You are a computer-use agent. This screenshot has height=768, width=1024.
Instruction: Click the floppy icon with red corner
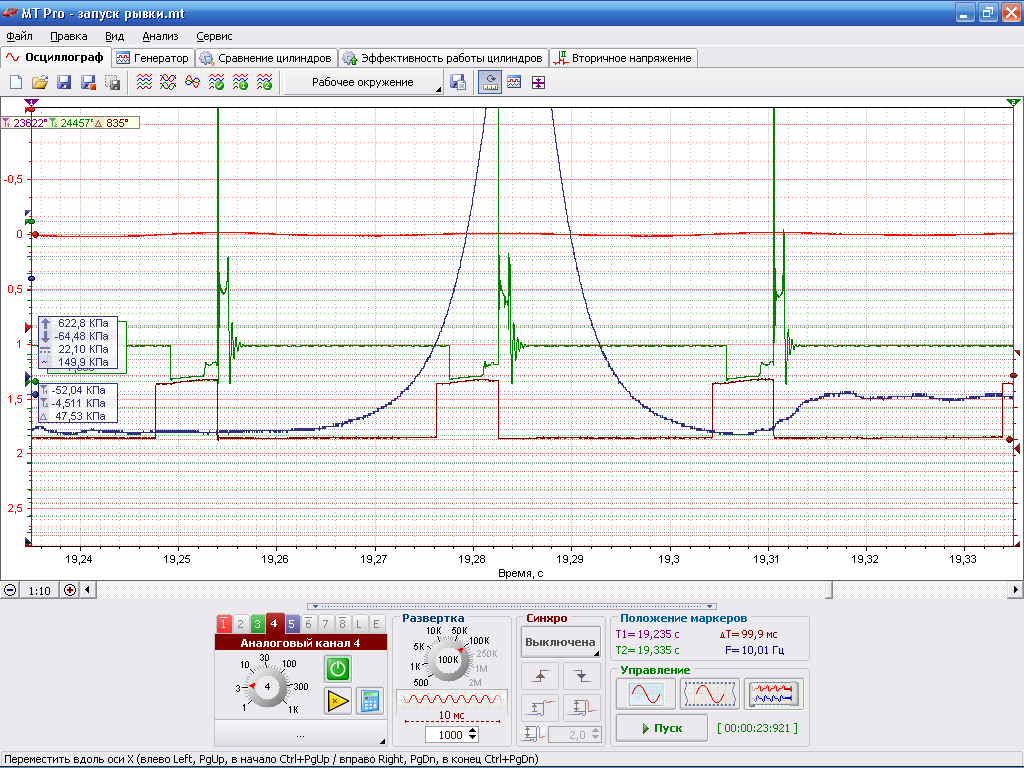tap(88, 82)
